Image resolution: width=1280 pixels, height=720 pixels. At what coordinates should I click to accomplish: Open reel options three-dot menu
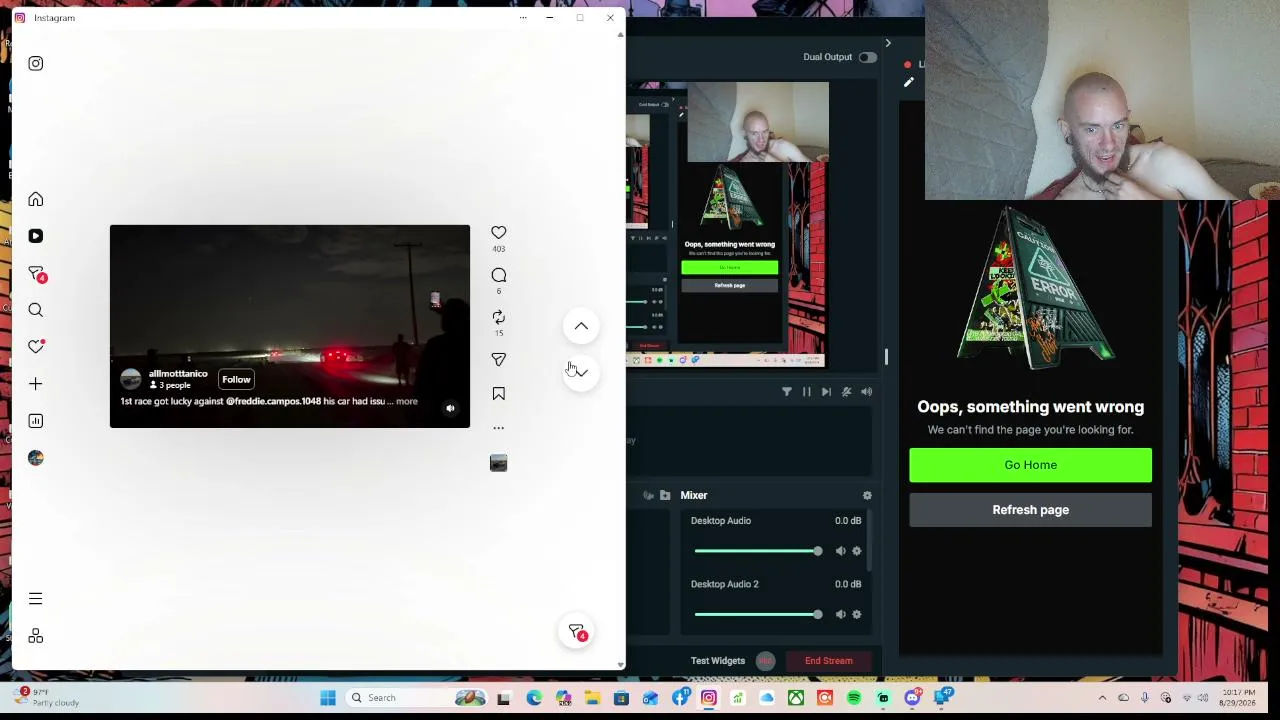(x=499, y=428)
